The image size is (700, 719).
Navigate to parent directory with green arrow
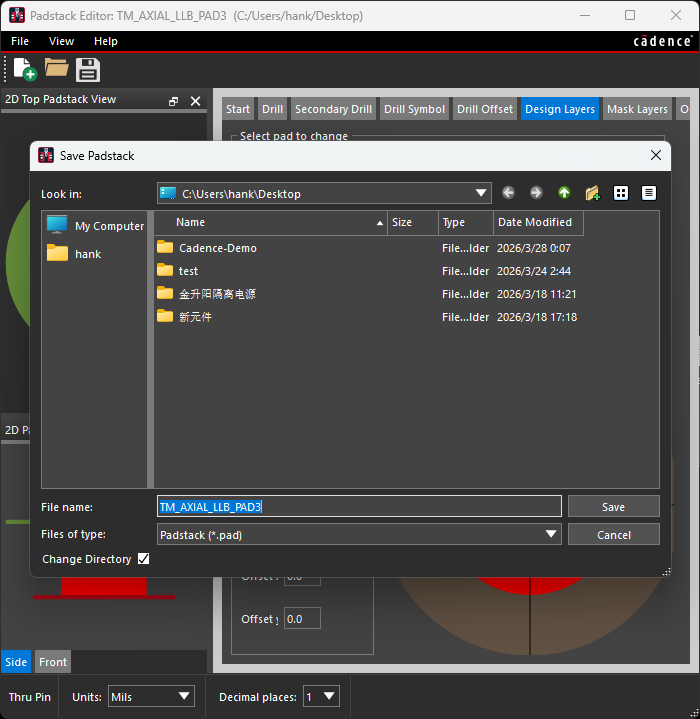[x=564, y=193]
